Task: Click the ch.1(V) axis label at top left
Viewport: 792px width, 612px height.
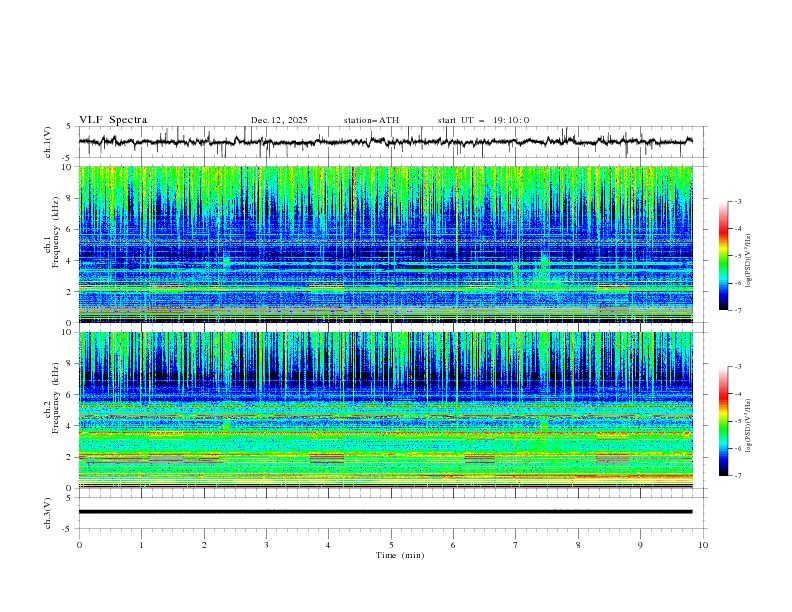Action: pos(49,142)
